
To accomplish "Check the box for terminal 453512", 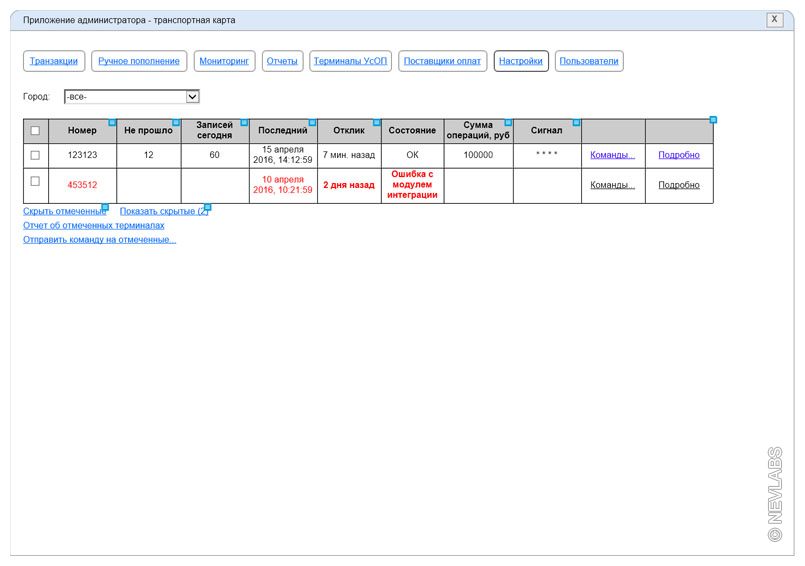I will 35,181.
